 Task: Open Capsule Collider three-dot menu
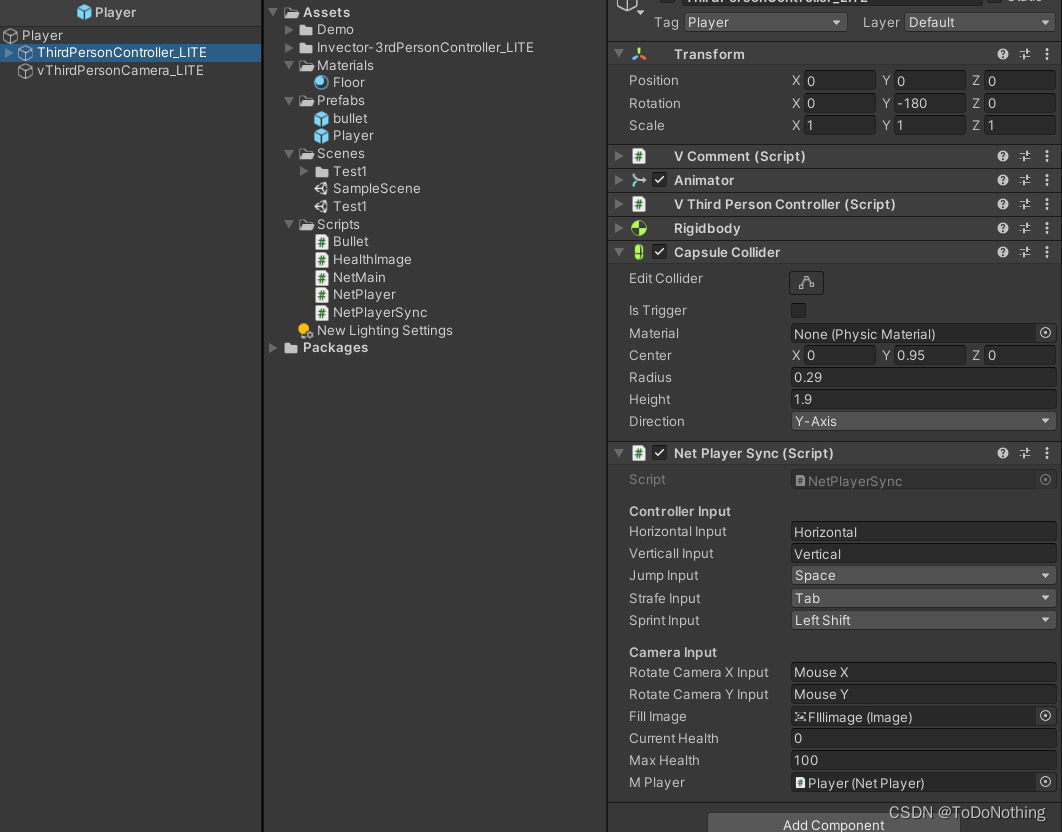1047,252
